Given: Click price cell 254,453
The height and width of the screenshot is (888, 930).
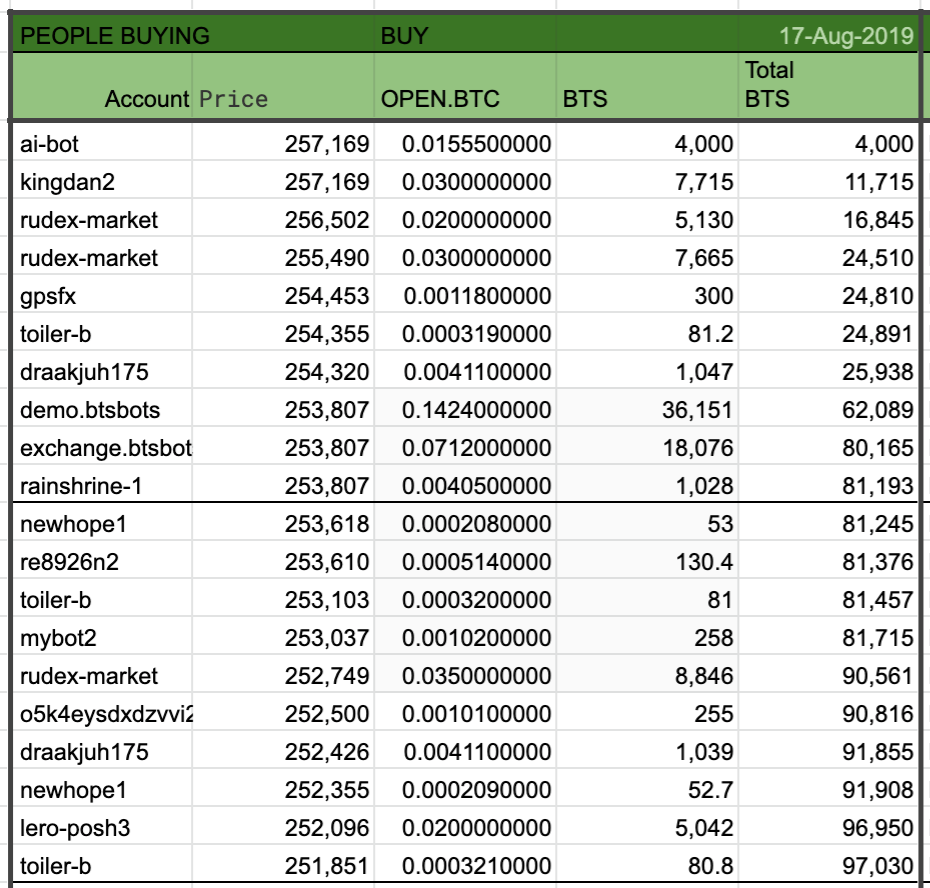Looking at the screenshot, I should [x=284, y=295].
